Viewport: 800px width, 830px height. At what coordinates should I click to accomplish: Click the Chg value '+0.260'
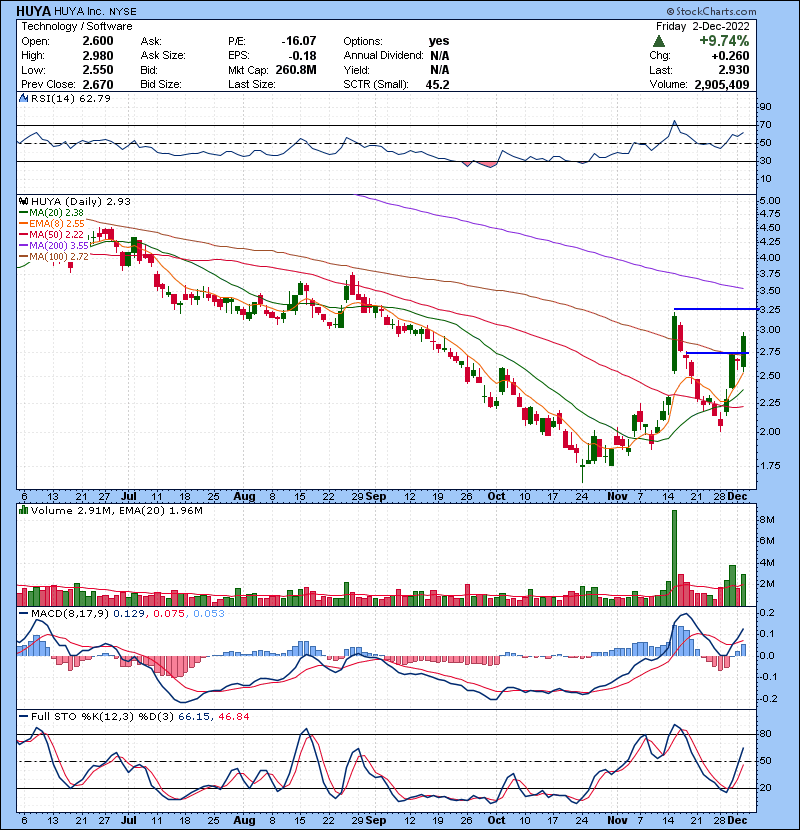point(730,56)
